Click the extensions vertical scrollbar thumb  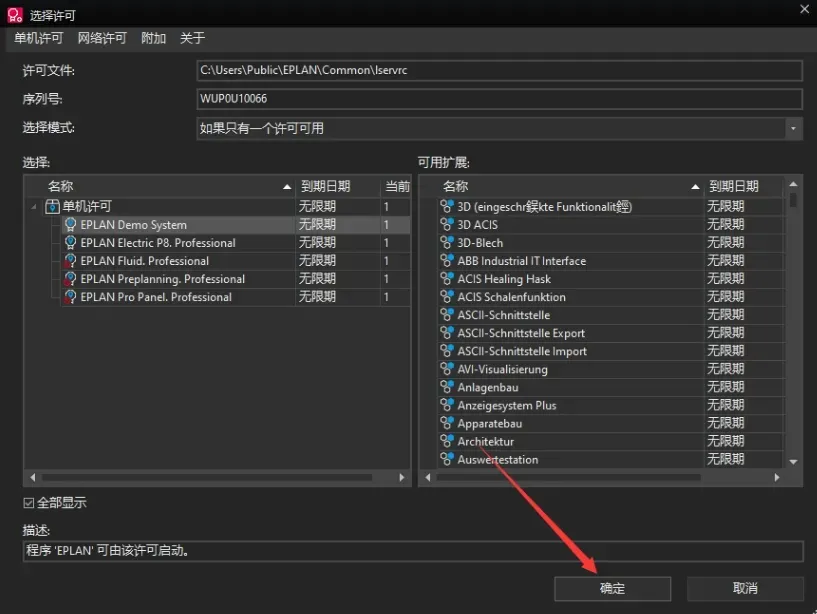tap(793, 200)
